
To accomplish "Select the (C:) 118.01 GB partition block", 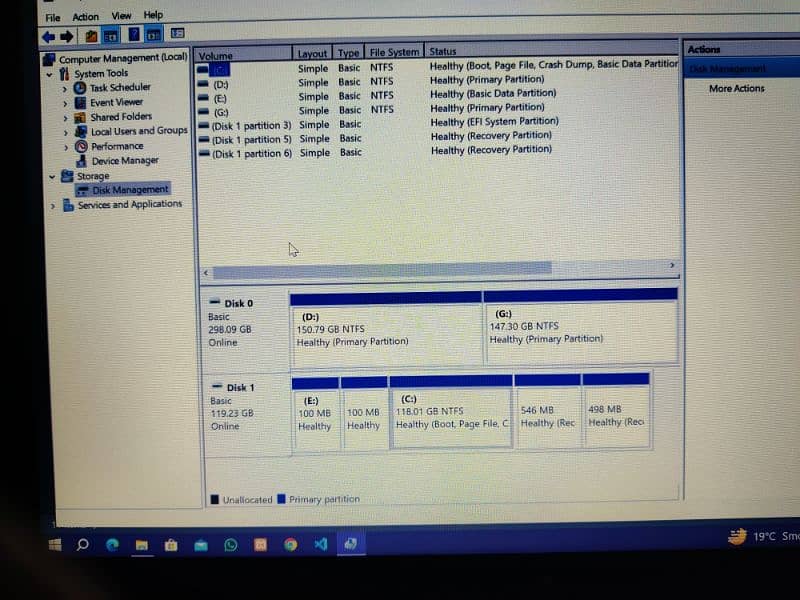I will pos(451,412).
